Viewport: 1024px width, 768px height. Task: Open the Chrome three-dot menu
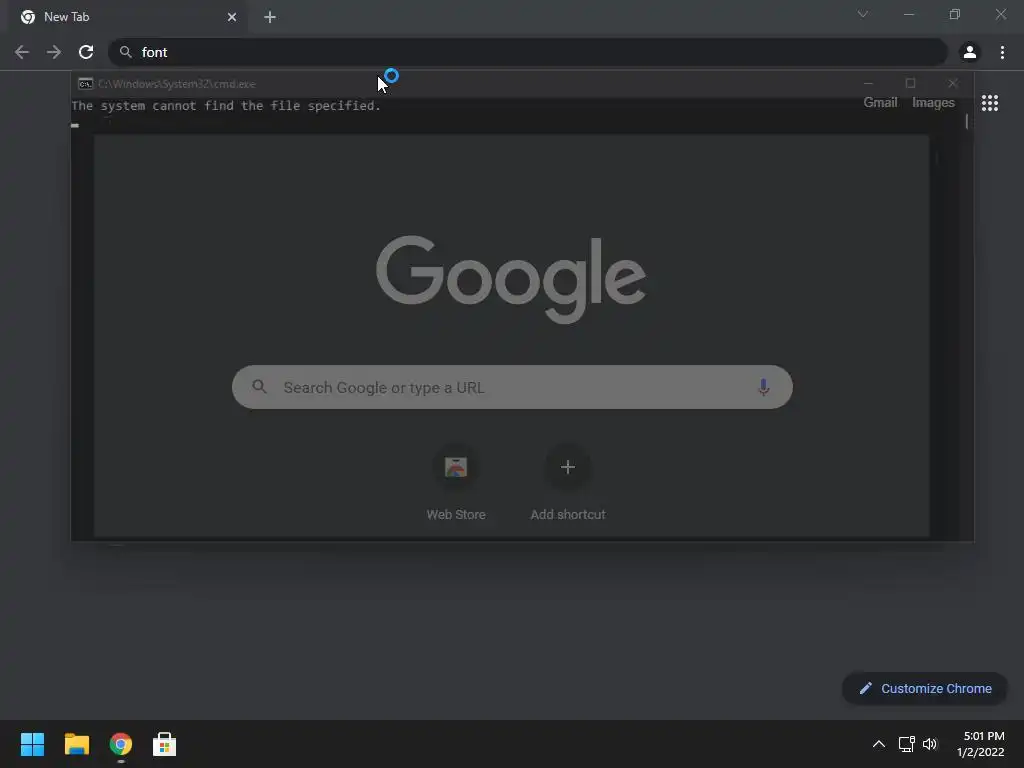[1002, 52]
